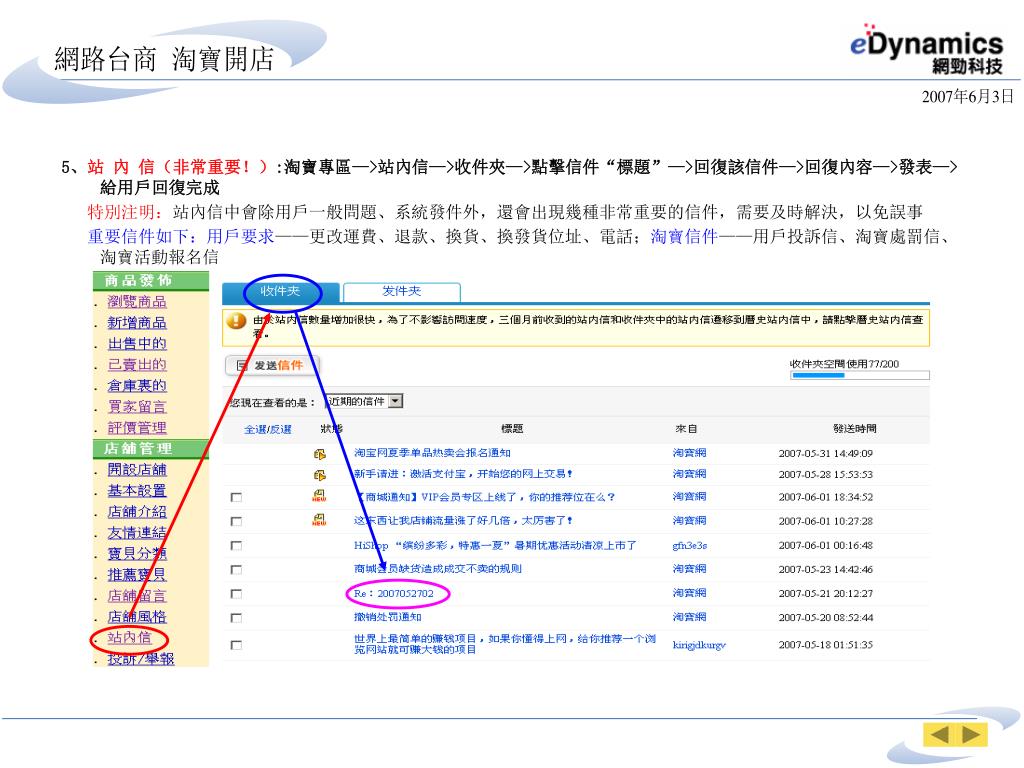Click the 商品發佈 section header
Screen dimensions: 1024x768
click(151, 281)
